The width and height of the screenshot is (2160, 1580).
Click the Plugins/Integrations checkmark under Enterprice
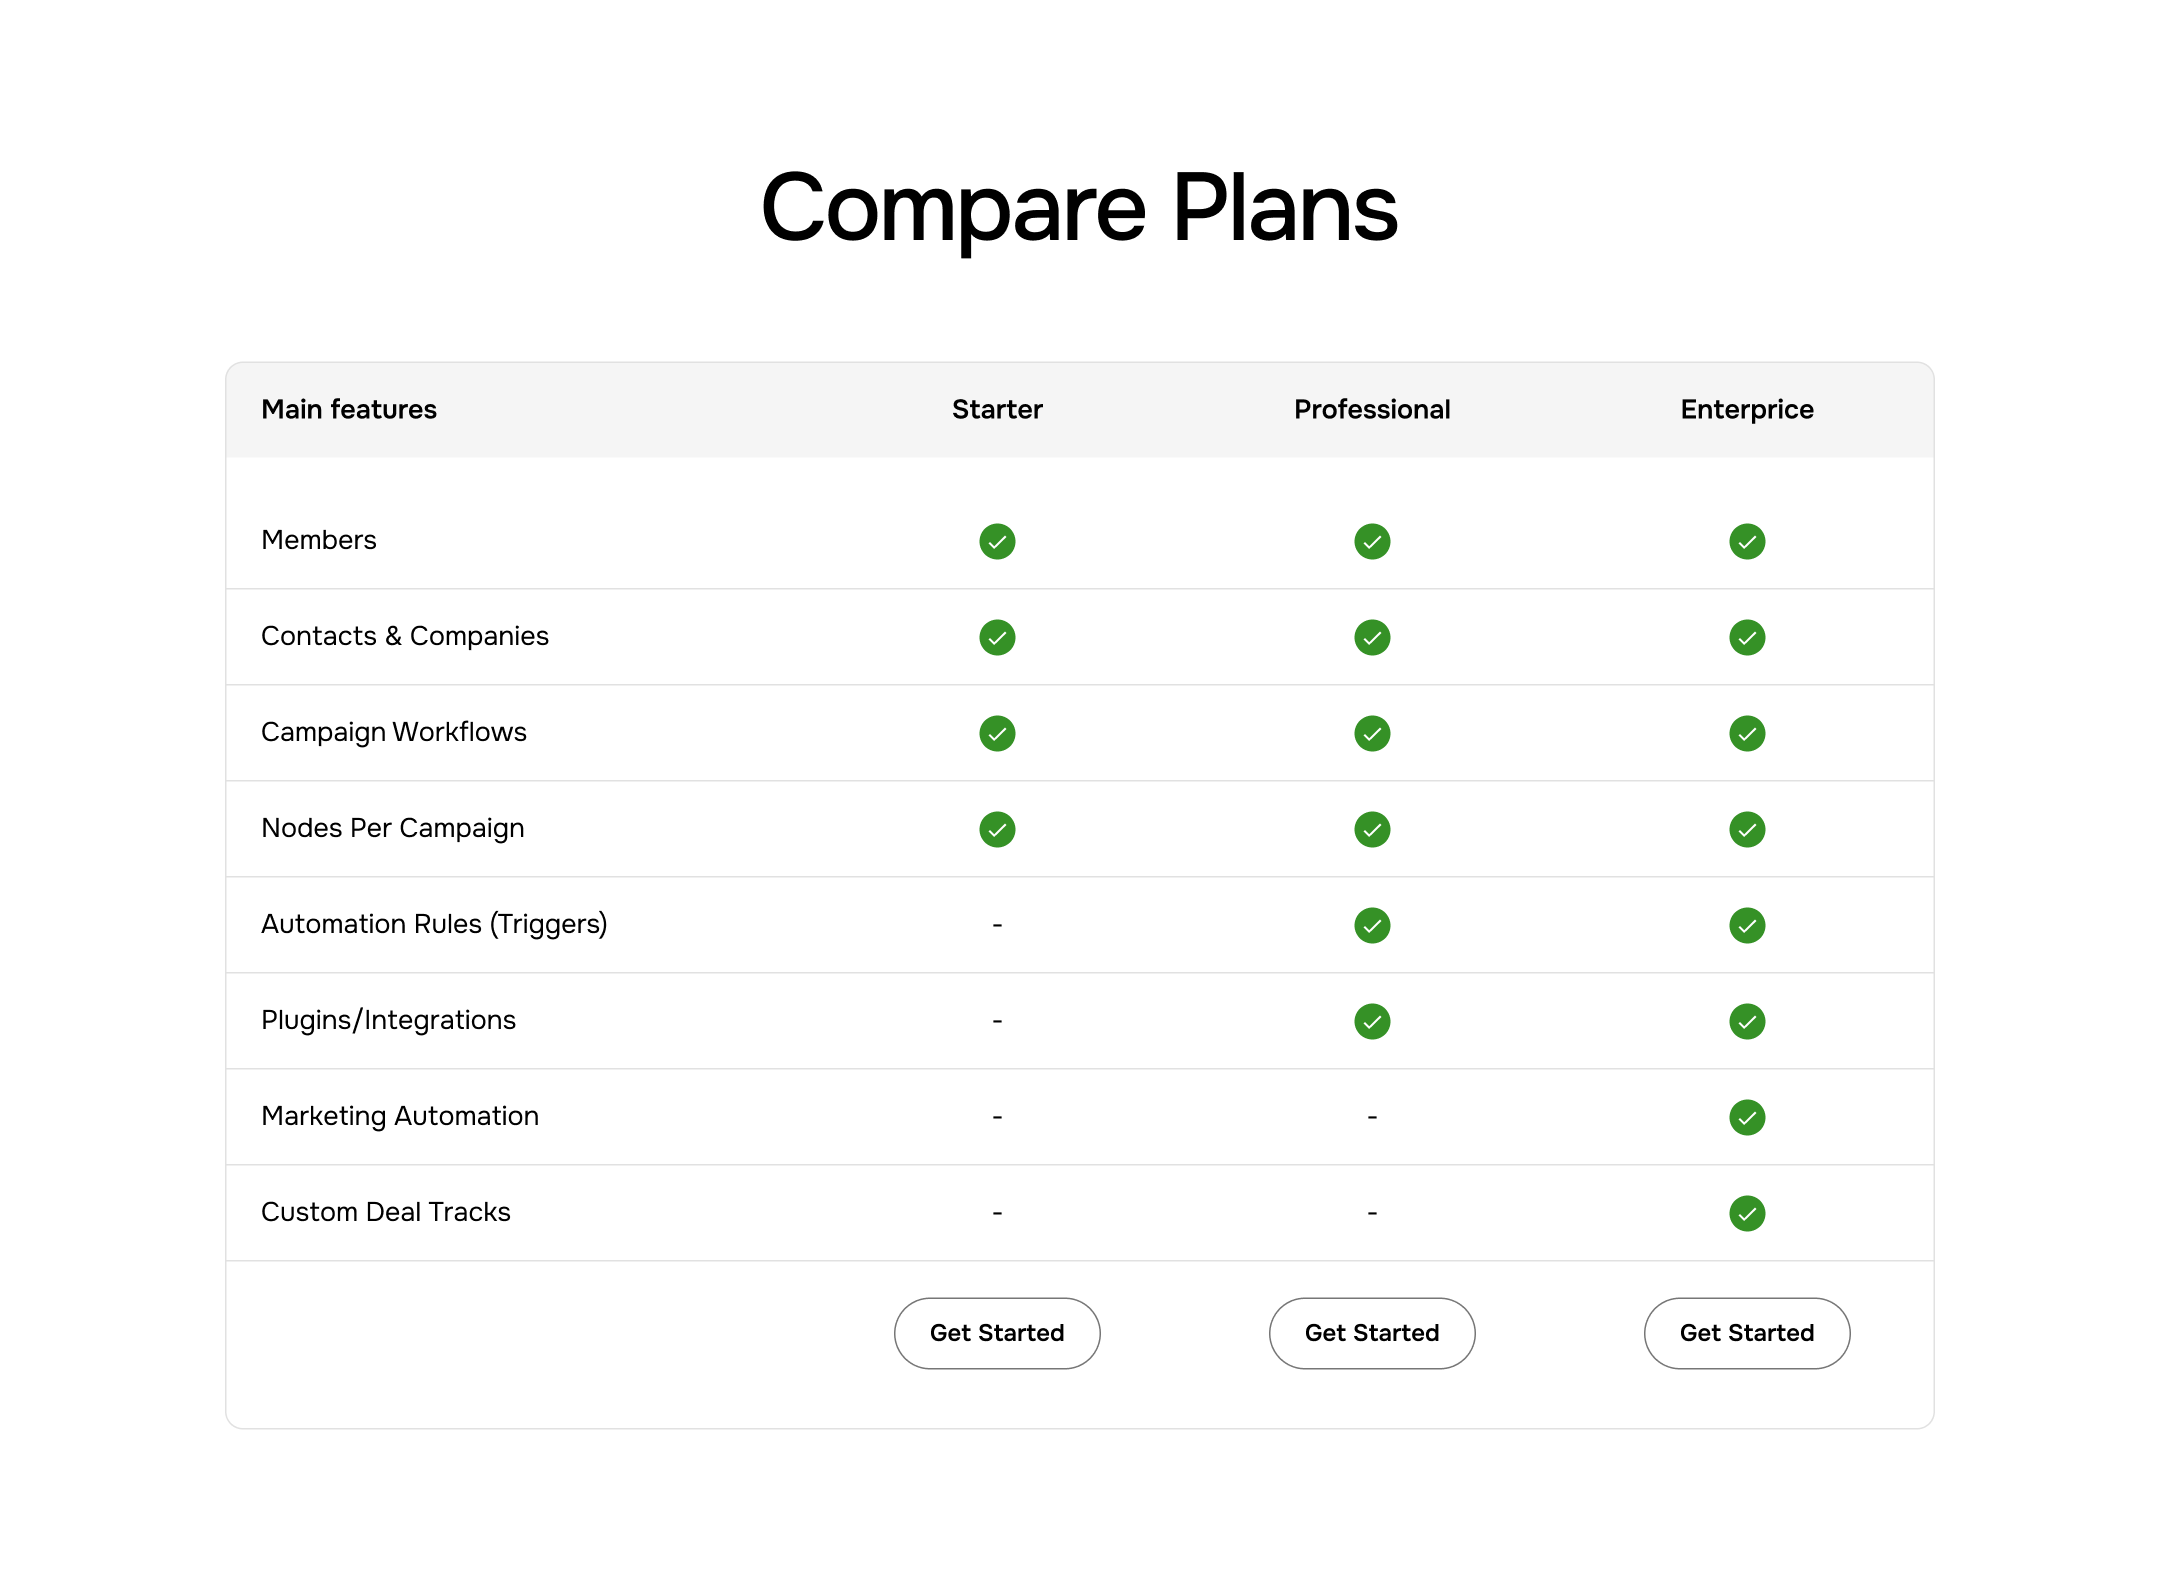click(1746, 1021)
